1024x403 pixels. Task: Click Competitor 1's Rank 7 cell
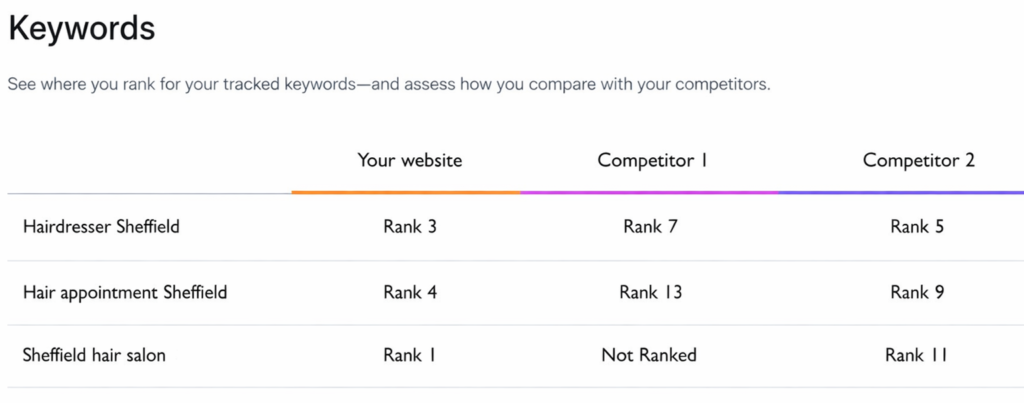pyautogui.click(x=650, y=227)
